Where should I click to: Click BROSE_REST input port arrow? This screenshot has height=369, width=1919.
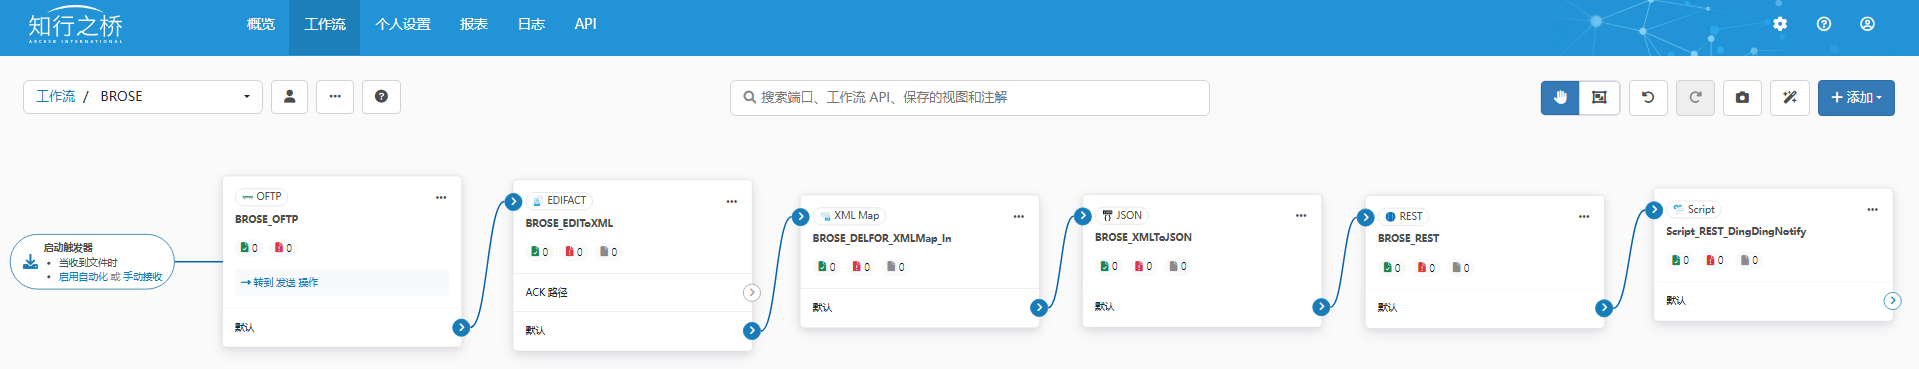point(1365,217)
